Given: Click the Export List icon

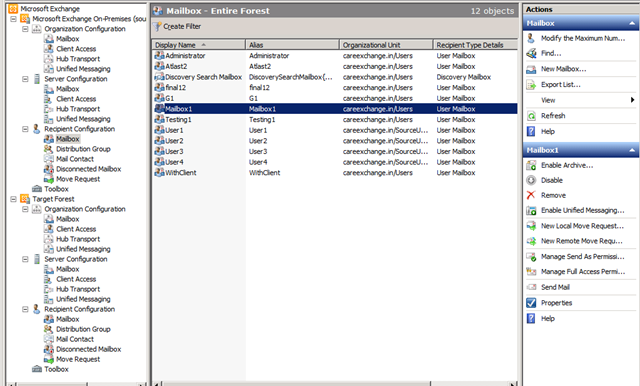Looking at the screenshot, I should point(531,84).
